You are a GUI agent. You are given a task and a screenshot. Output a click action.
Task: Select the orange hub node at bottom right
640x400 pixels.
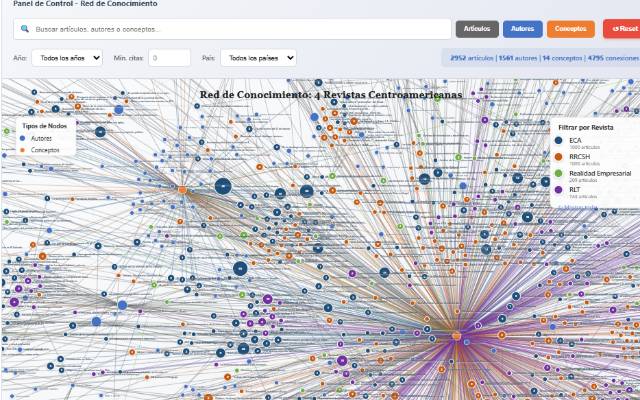tap(456, 336)
